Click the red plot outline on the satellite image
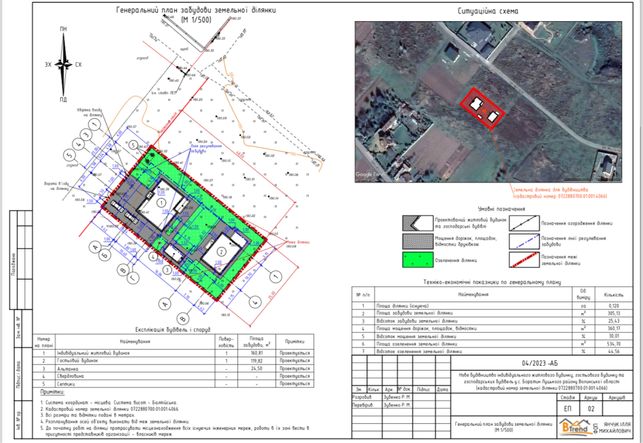The width and height of the screenshot is (643, 443). point(482,108)
